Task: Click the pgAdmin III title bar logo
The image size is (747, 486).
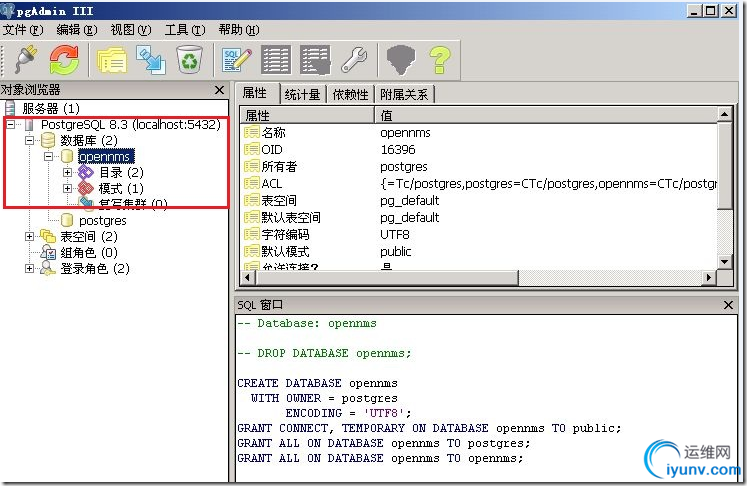Action: 7,10
